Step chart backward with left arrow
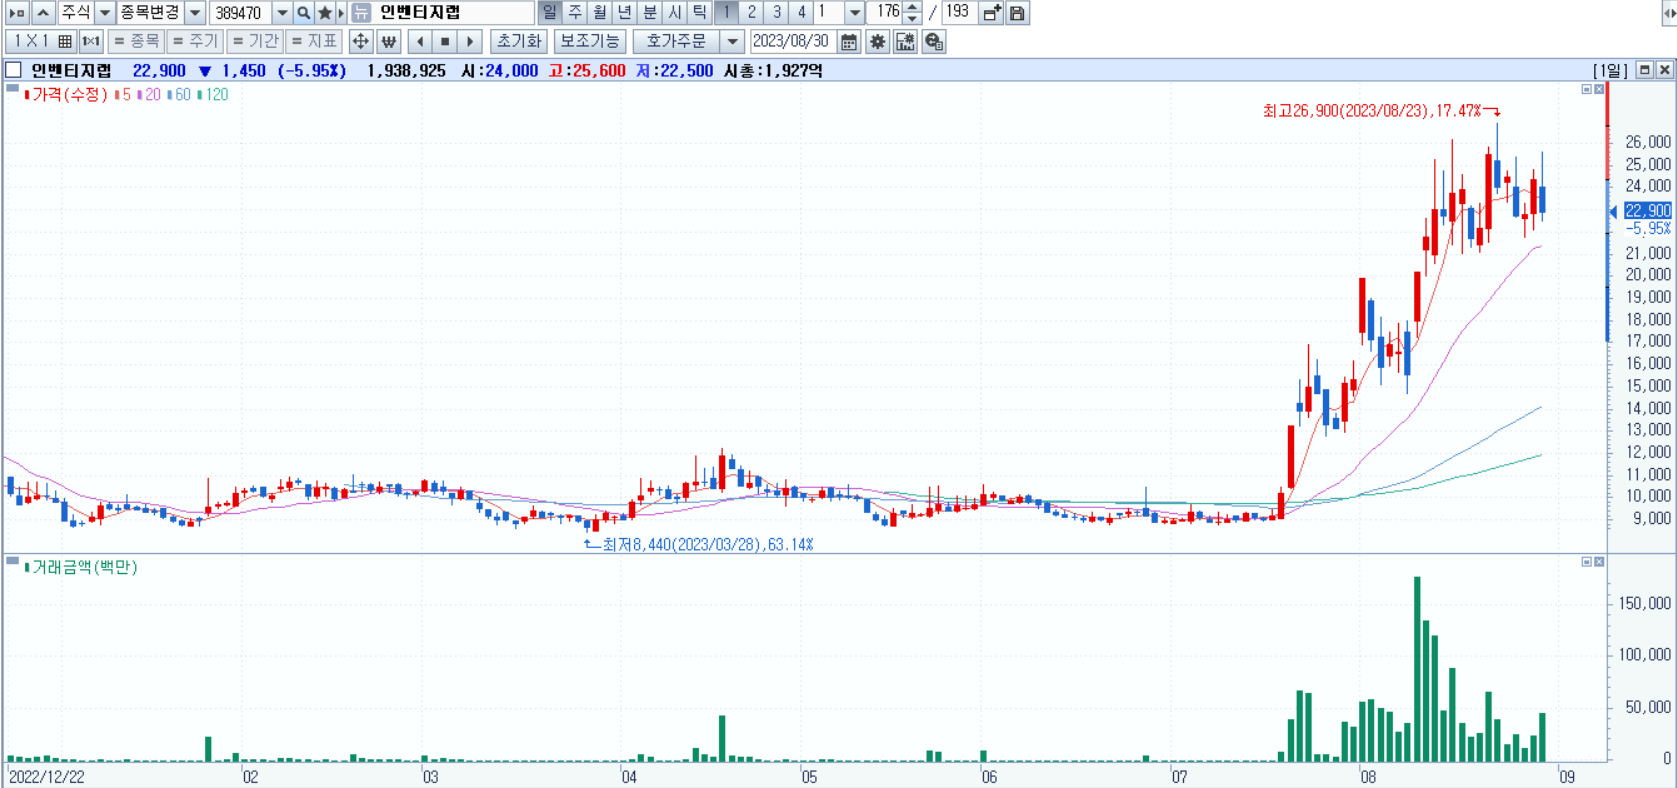Viewport: 1677px width, 788px height. (x=420, y=41)
